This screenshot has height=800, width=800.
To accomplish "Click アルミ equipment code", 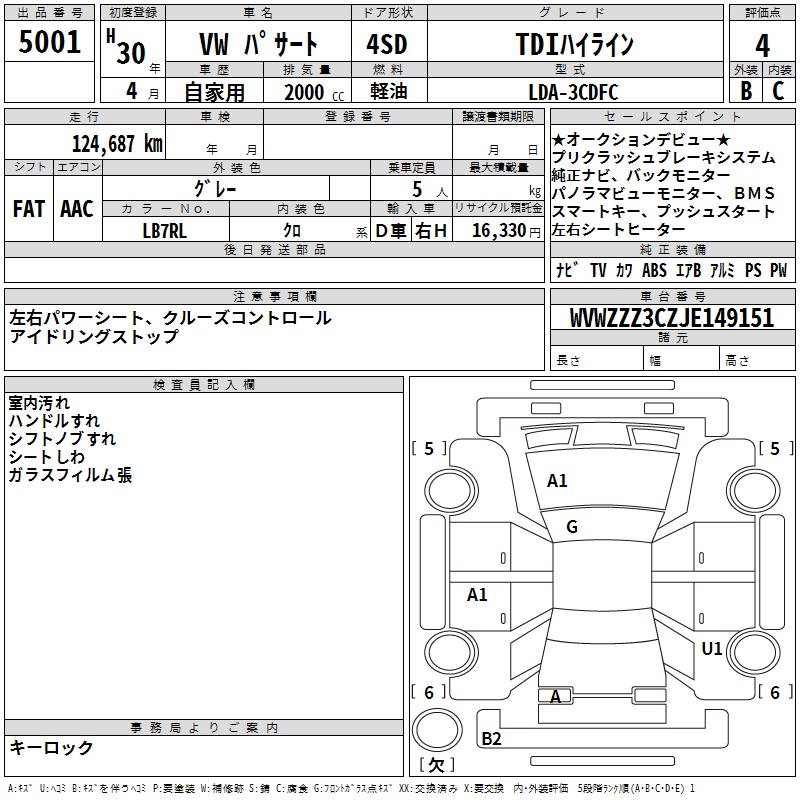I will pyautogui.click(x=722, y=269).
